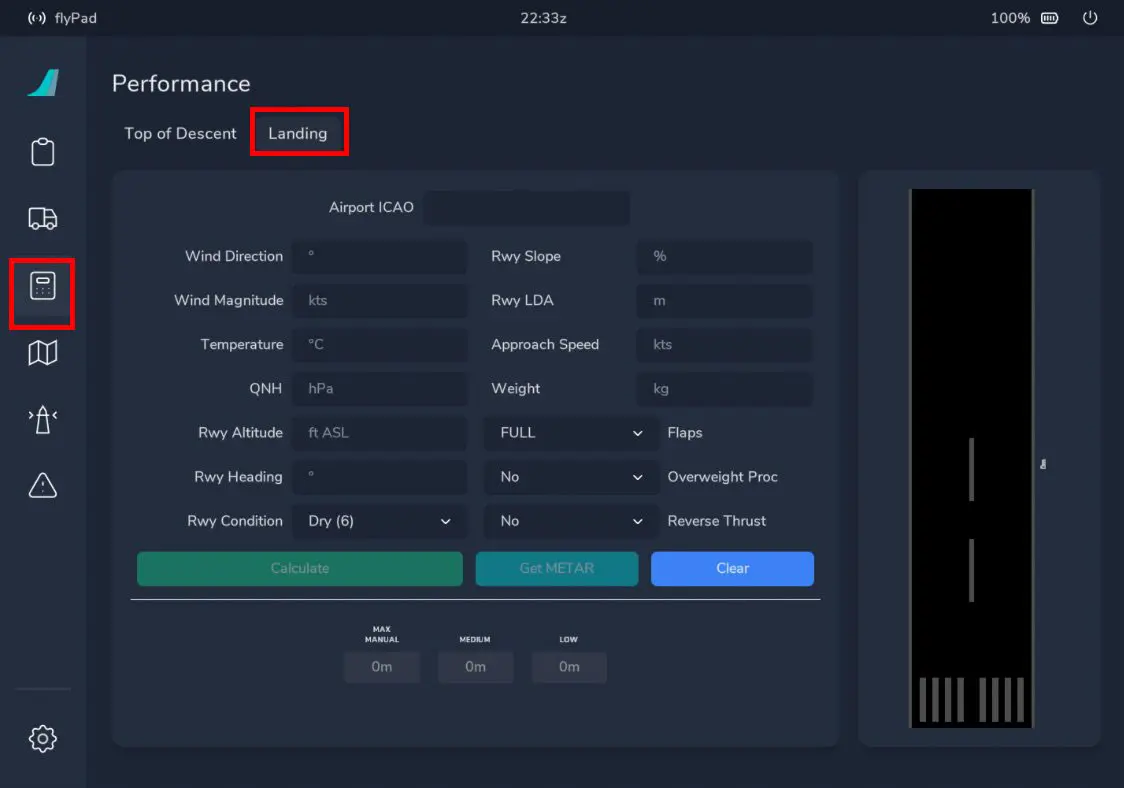The width and height of the screenshot is (1124, 788).
Task: Switch to the Top of Descent tab
Action: [x=180, y=134]
